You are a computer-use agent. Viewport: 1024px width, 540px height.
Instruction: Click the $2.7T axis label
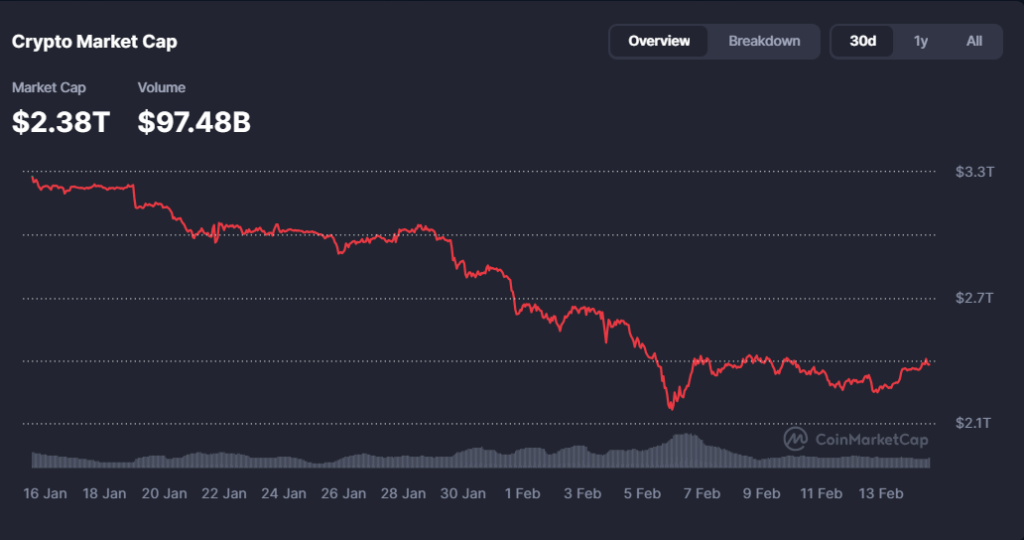973,298
